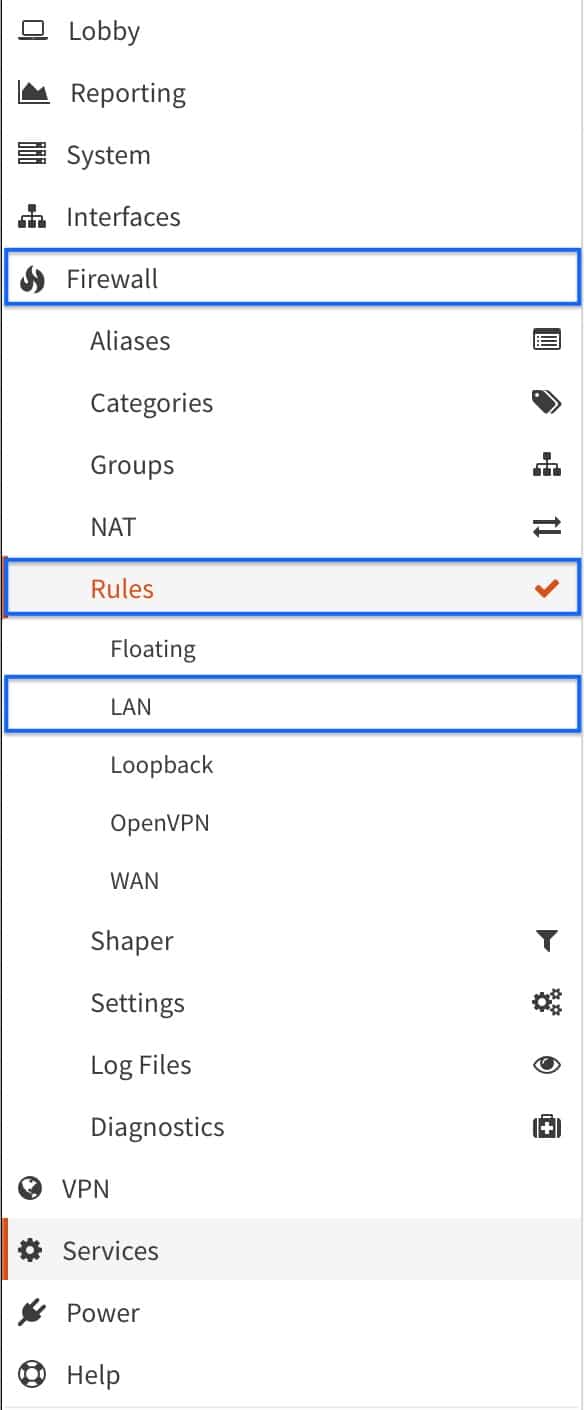Open Firewall Settings via the gears icon
Viewport: 584px width, 1410px height.
pyautogui.click(x=547, y=1002)
